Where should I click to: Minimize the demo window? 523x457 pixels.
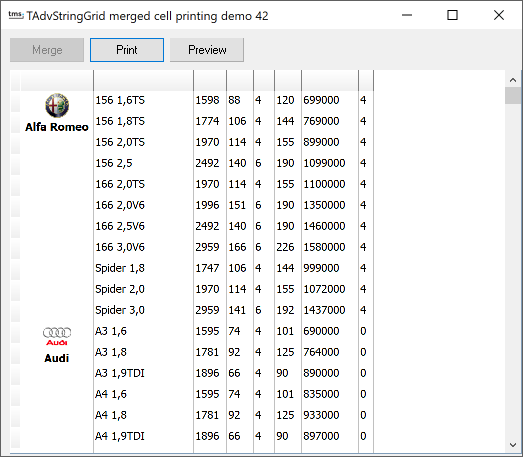tap(407, 15)
